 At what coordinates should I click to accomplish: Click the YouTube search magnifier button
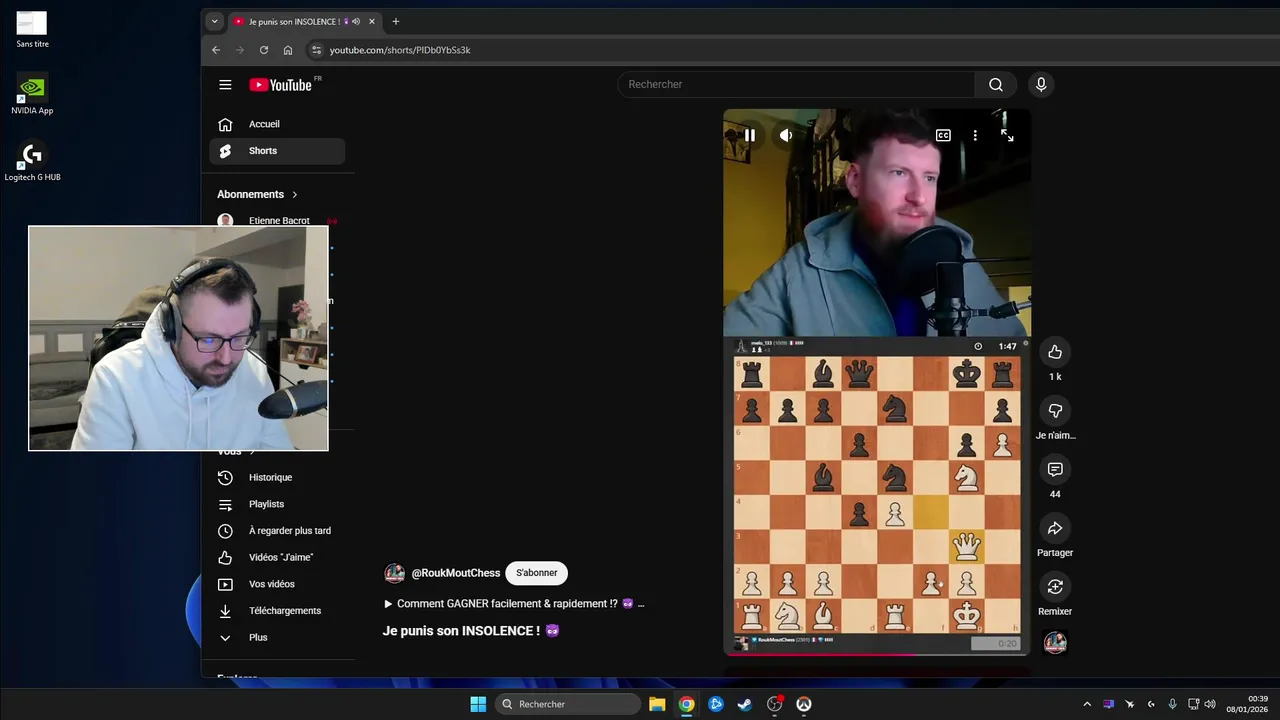[996, 84]
